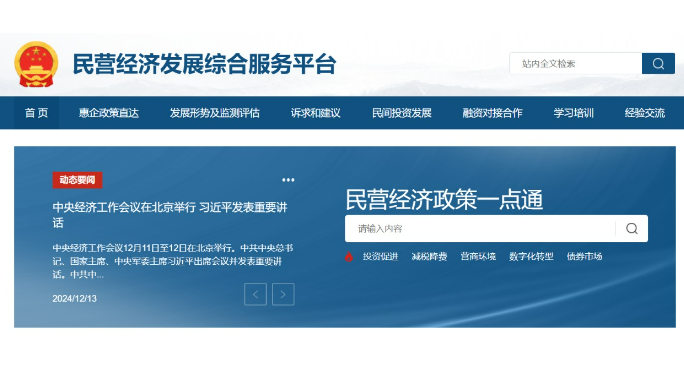
Task: Focus the 站内全文检索 search field
Action: click(576, 64)
